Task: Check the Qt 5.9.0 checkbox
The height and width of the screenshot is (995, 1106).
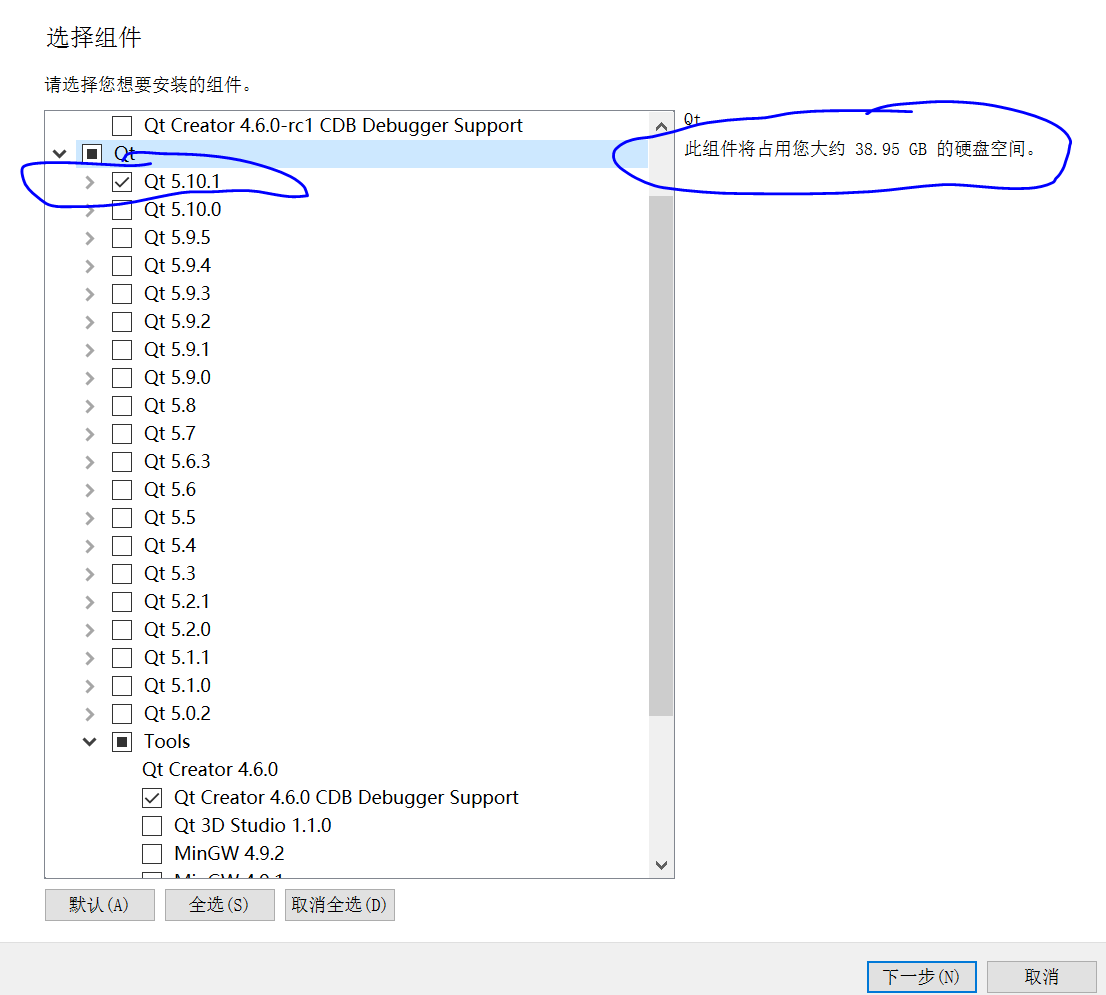Action: [x=122, y=378]
